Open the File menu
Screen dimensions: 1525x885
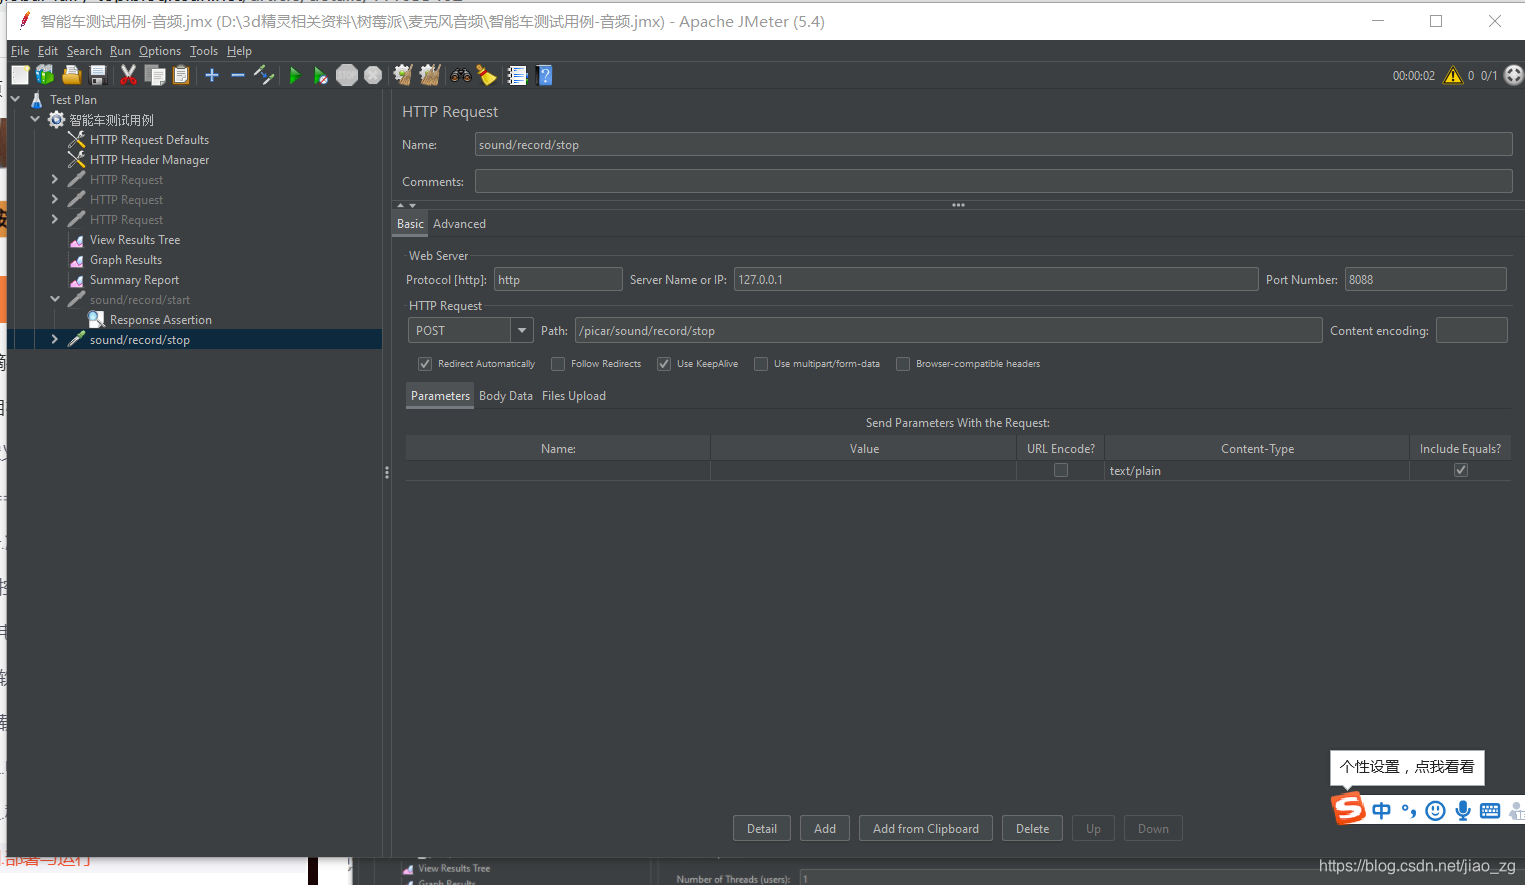(x=20, y=51)
